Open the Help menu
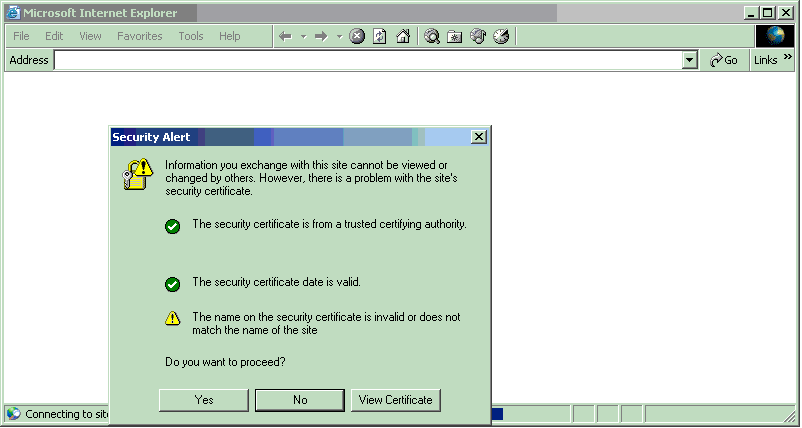This screenshot has height=428, width=802. (230, 36)
